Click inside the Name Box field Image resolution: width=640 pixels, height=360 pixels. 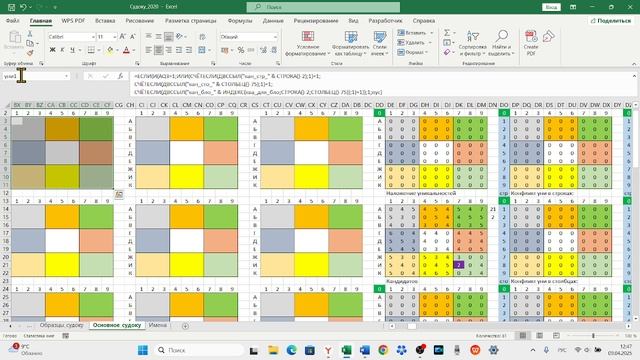(x=33, y=76)
